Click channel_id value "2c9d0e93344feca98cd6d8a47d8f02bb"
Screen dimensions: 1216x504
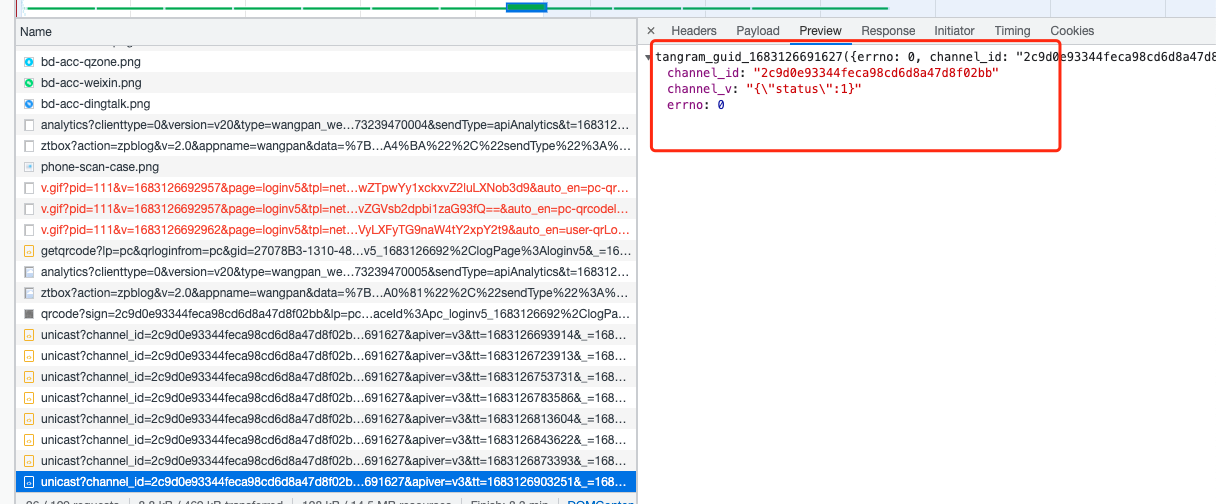click(x=875, y=74)
